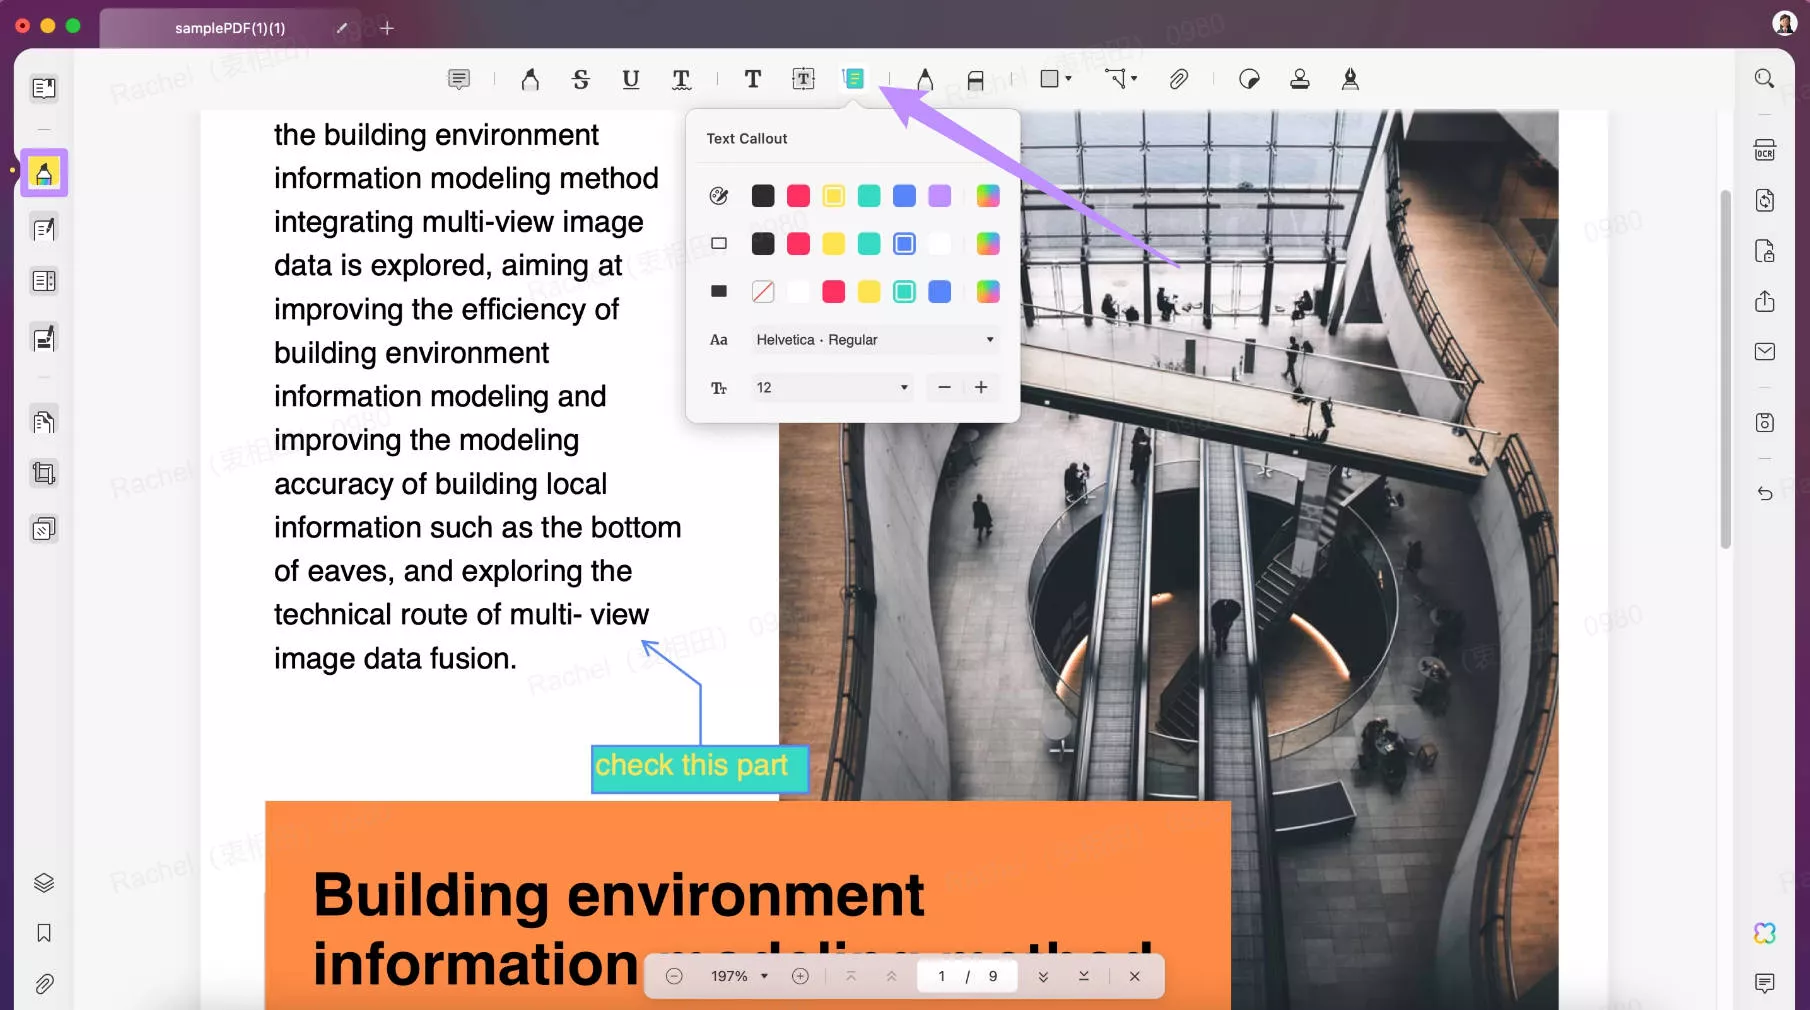Screen dimensions: 1810x1010
Task: Open the Crop Pages sidebar tool
Action: (44, 473)
